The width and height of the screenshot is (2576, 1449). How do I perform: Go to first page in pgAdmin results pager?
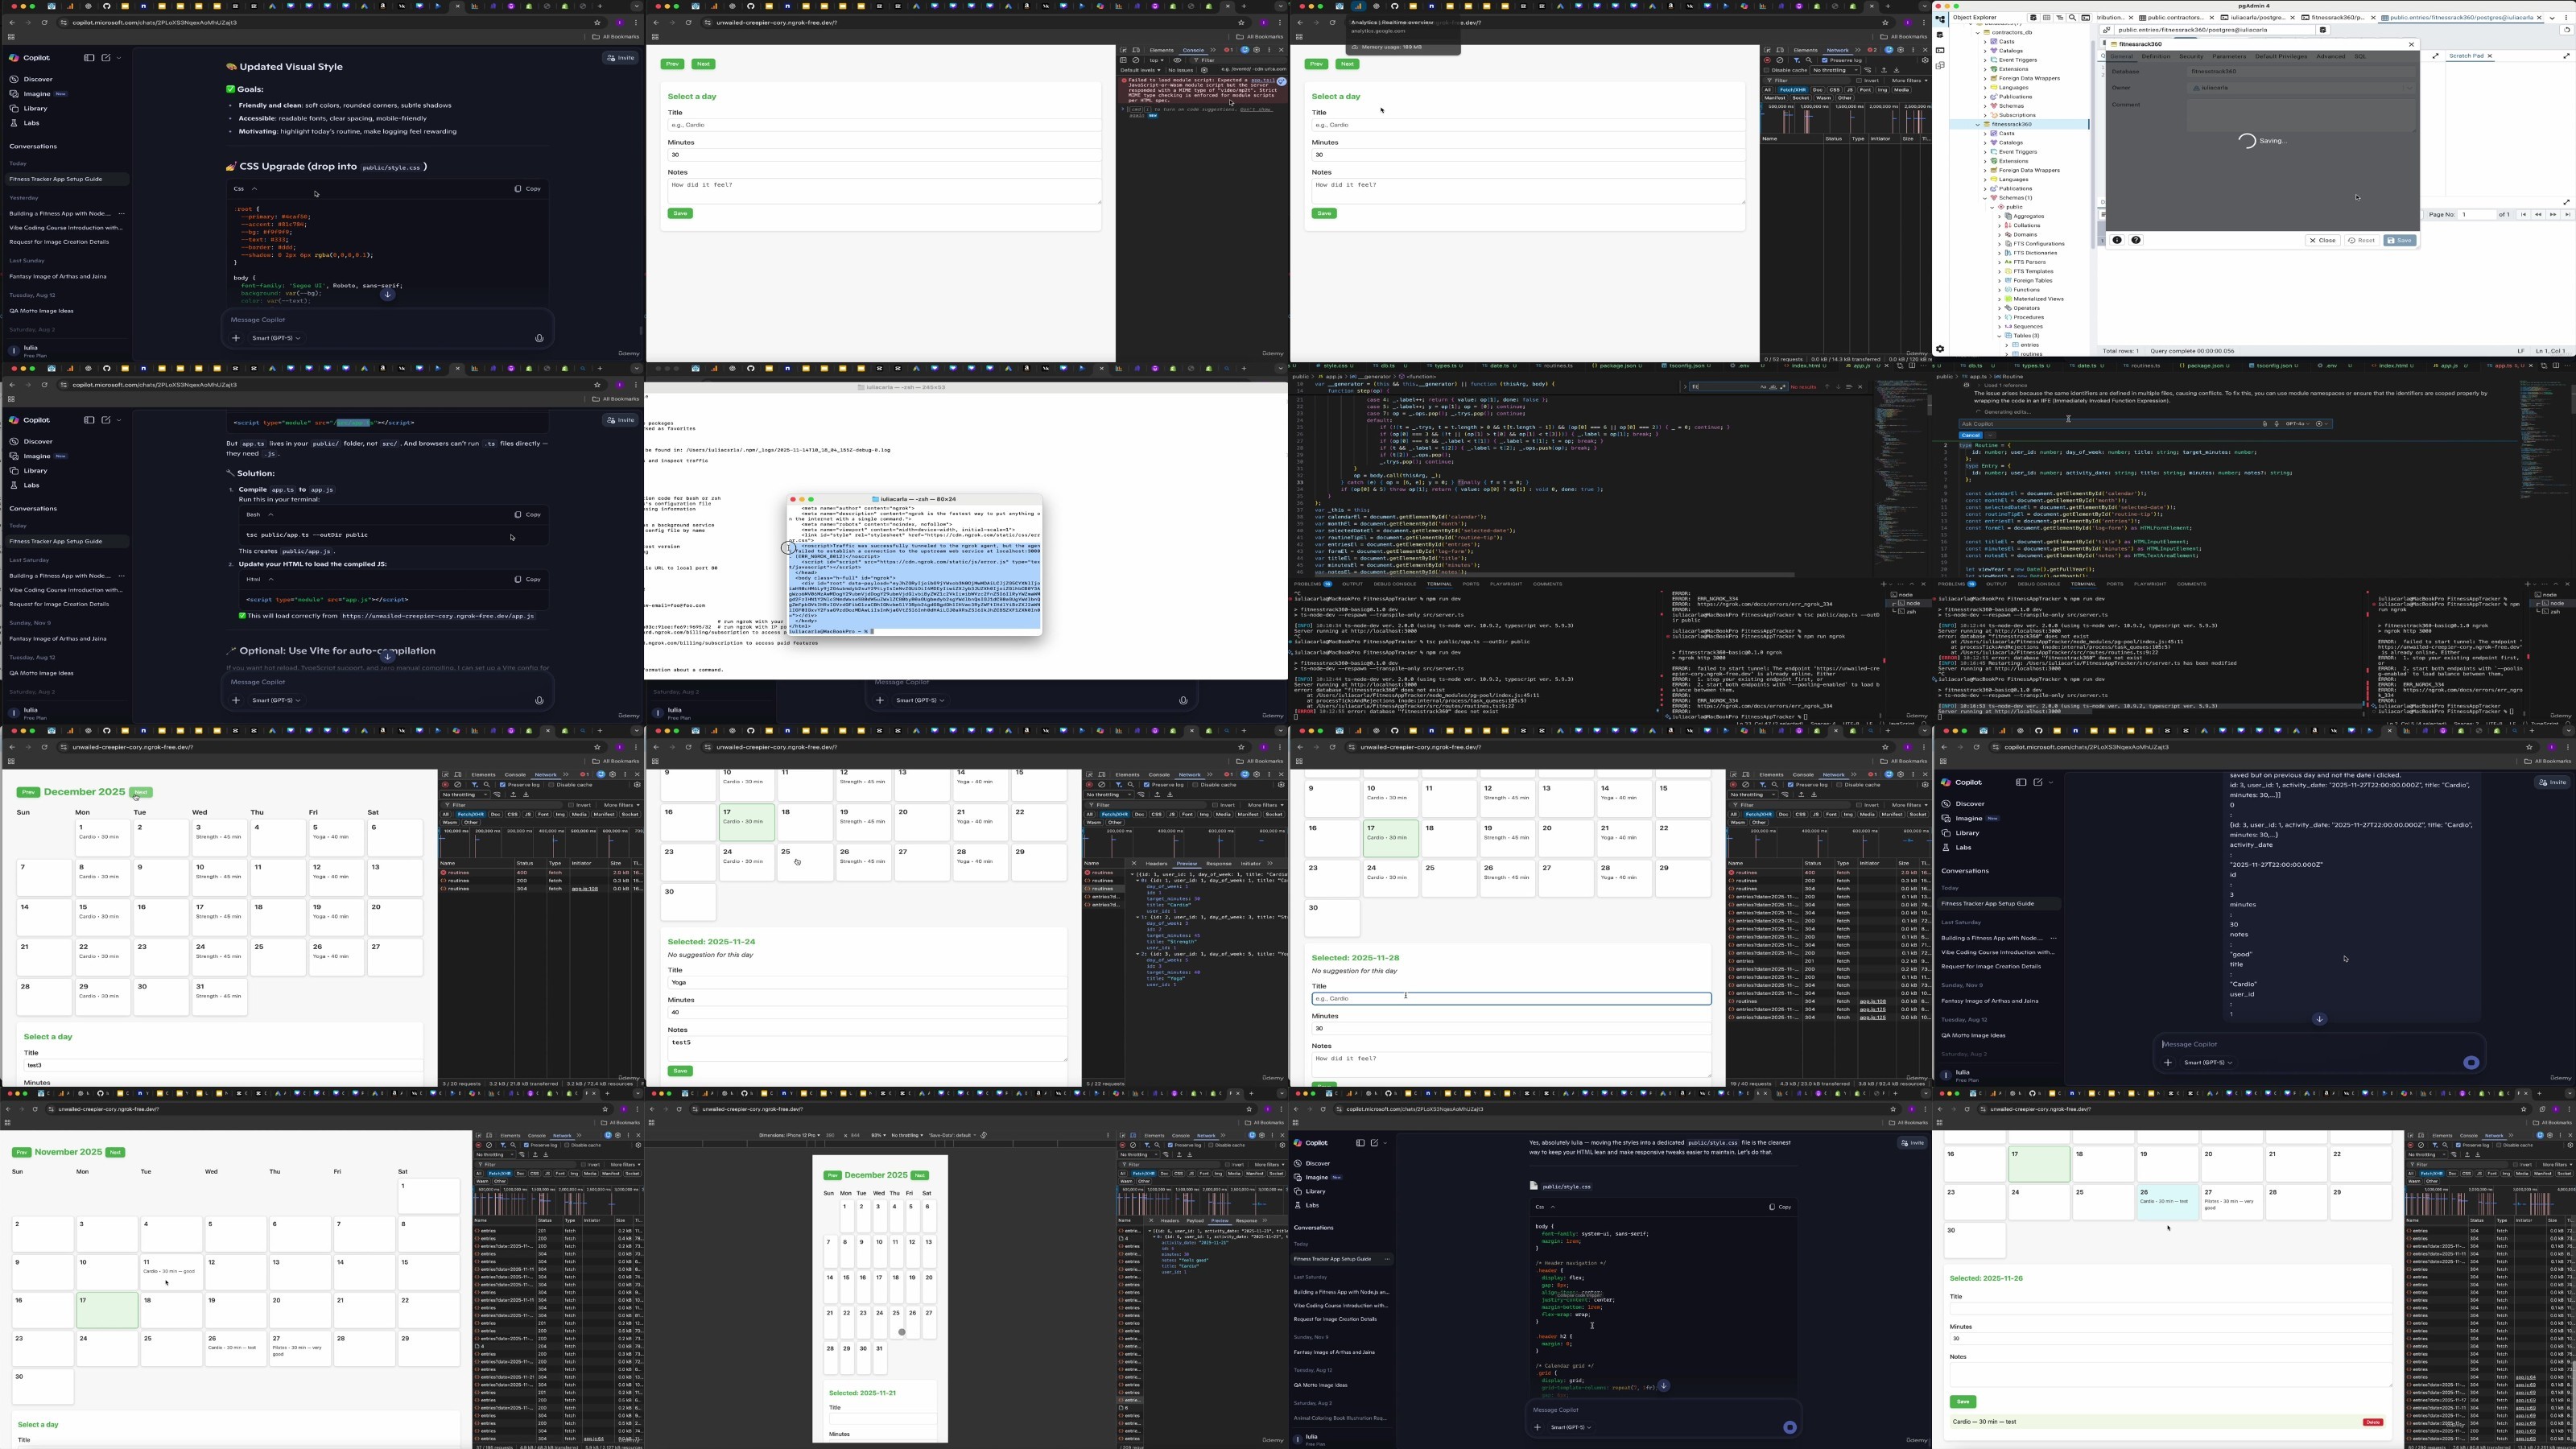(2524, 214)
